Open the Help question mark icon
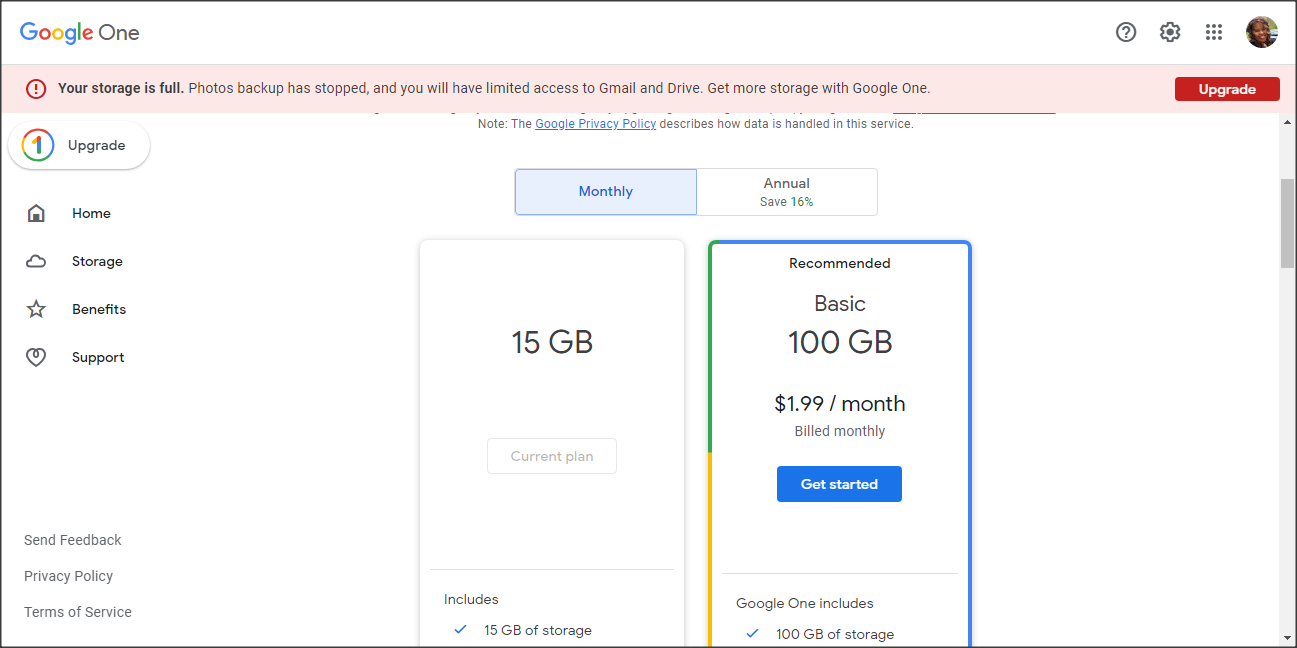The width and height of the screenshot is (1297, 648). pyautogui.click(x=1126, y=32)
